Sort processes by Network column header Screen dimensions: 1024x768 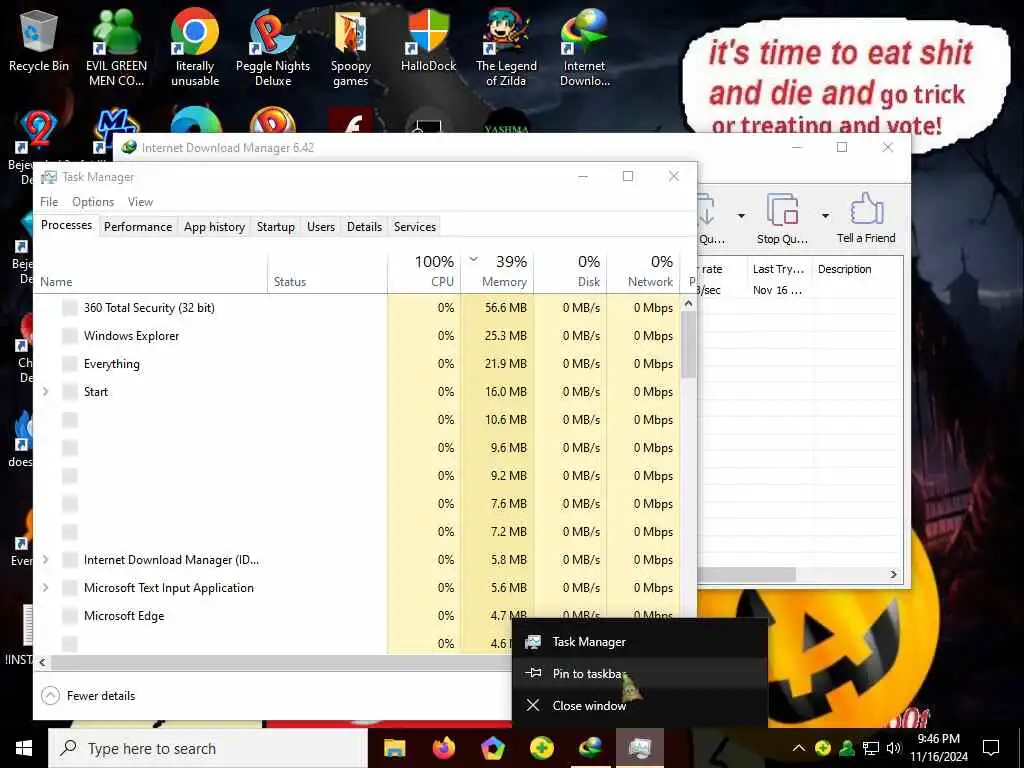click(643, 272)
